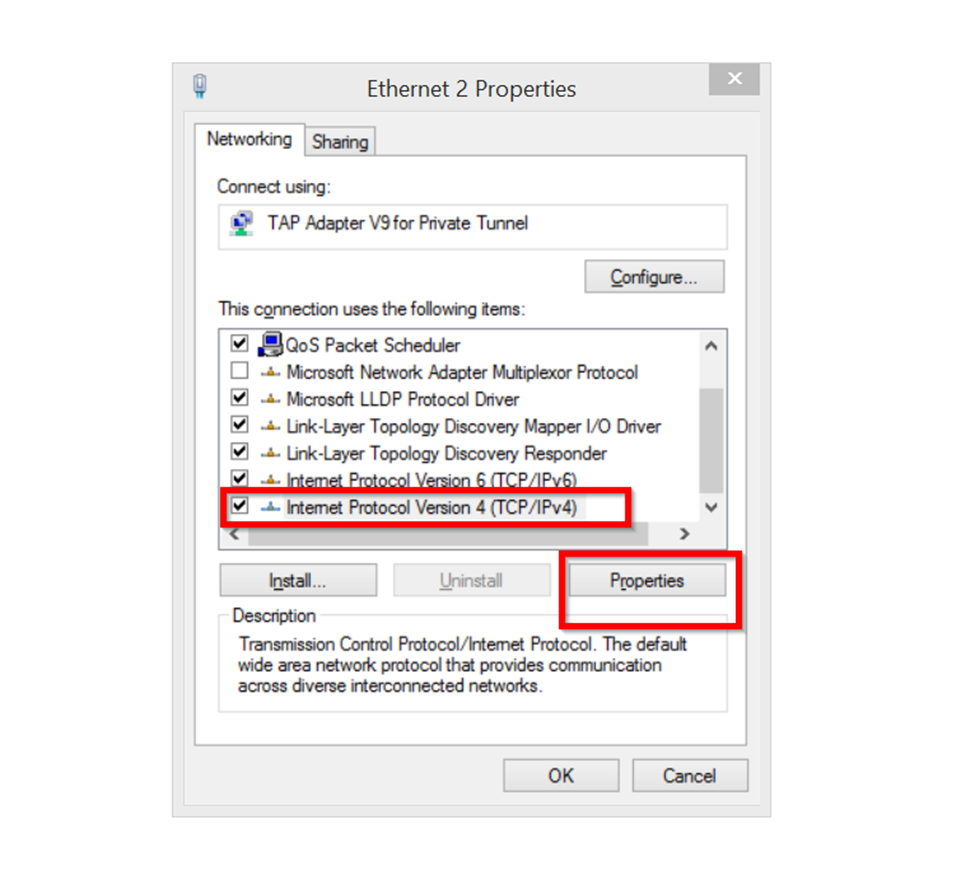The height and width of the screenshot is (876, 975).
Task: Click the Link-Layer Mapper I/O Driver icon
Action: tap(270, 426)
